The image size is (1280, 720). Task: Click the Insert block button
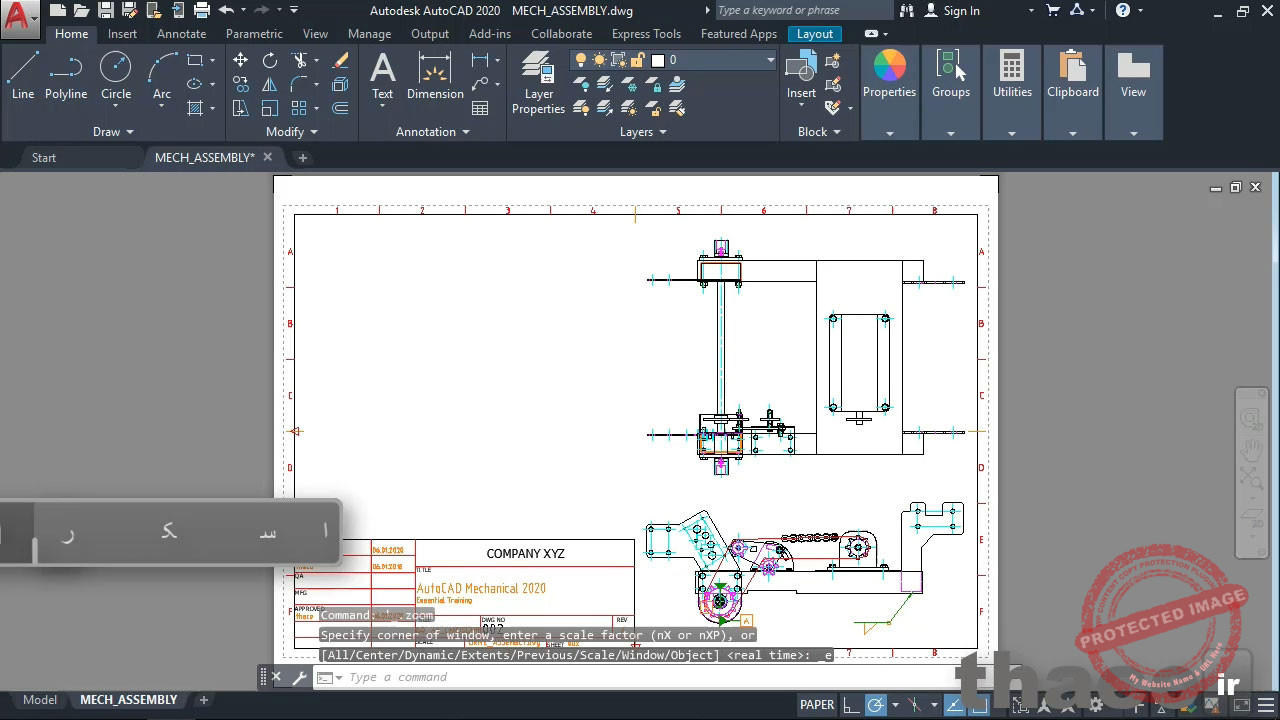point(801,76)
